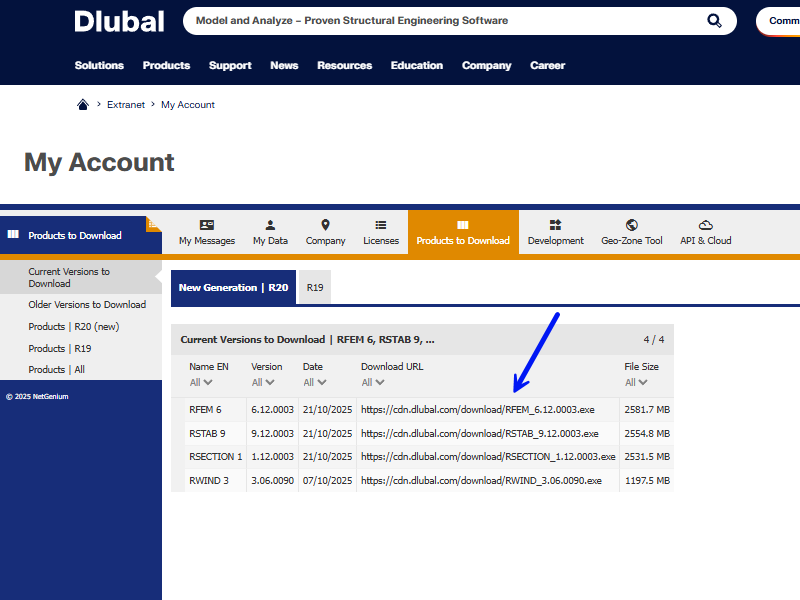The height and width of the screenshot is (600, 800).
Task: Click the search magnifier icon
Action: click(714, 20)
